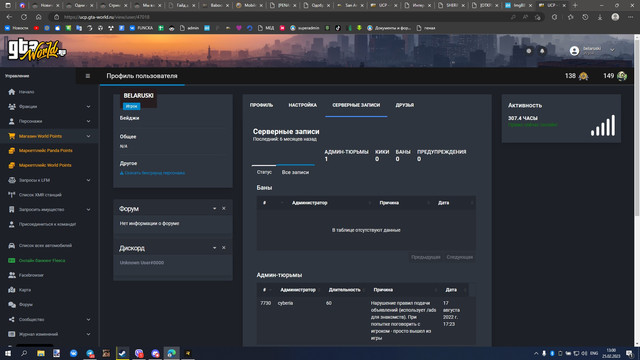Open Facebrowser sidebar icon
The image size is (640, 360).
click(12, 275)
